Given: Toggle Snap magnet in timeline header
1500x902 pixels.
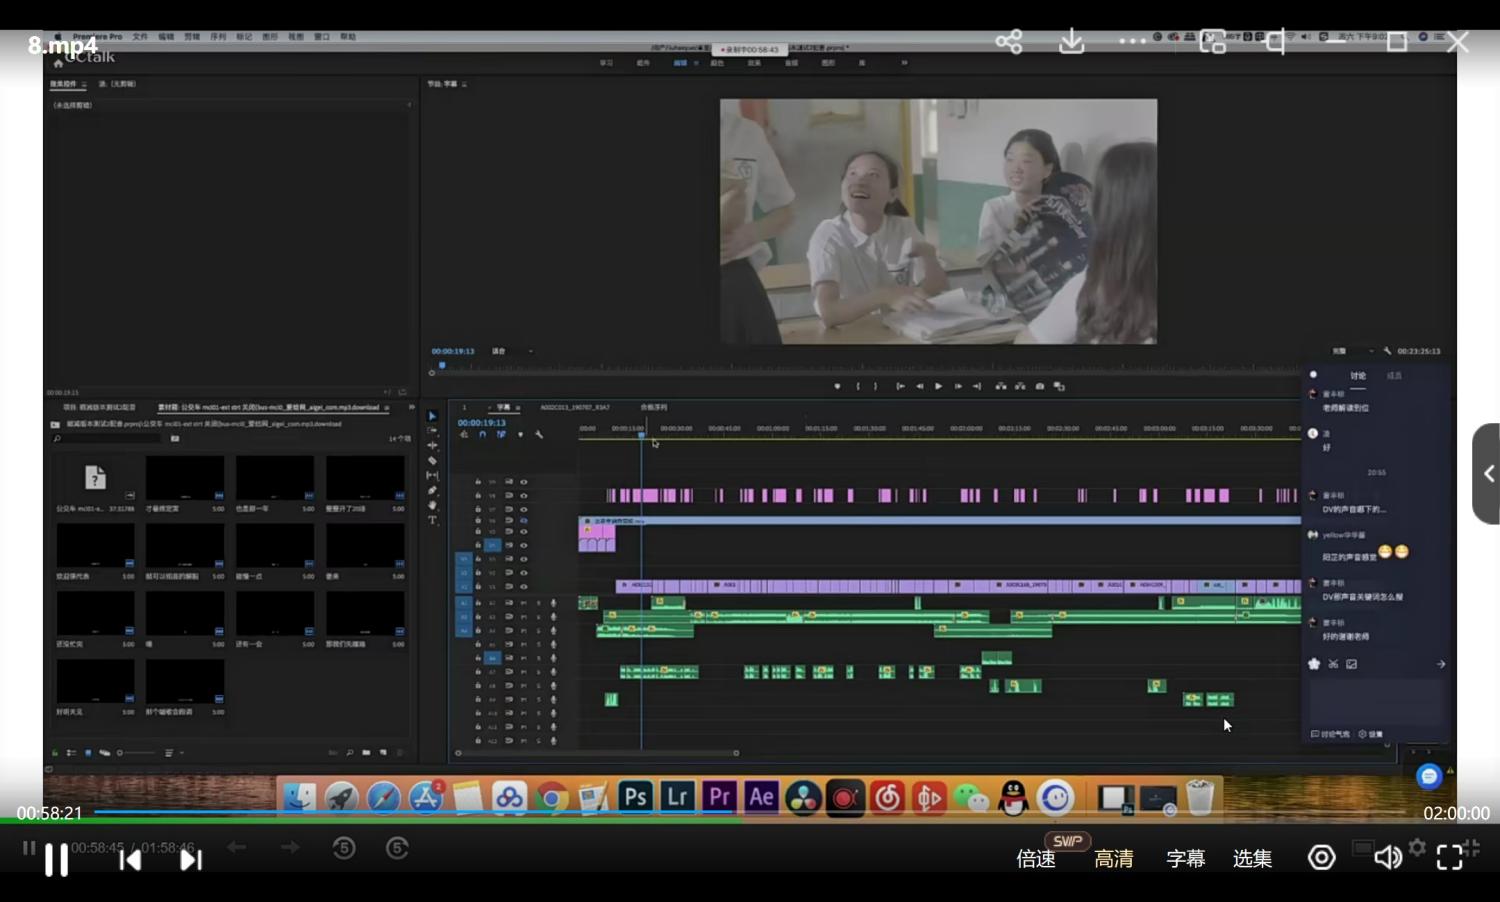Looking at the screenshot, I should pos(482,434).
